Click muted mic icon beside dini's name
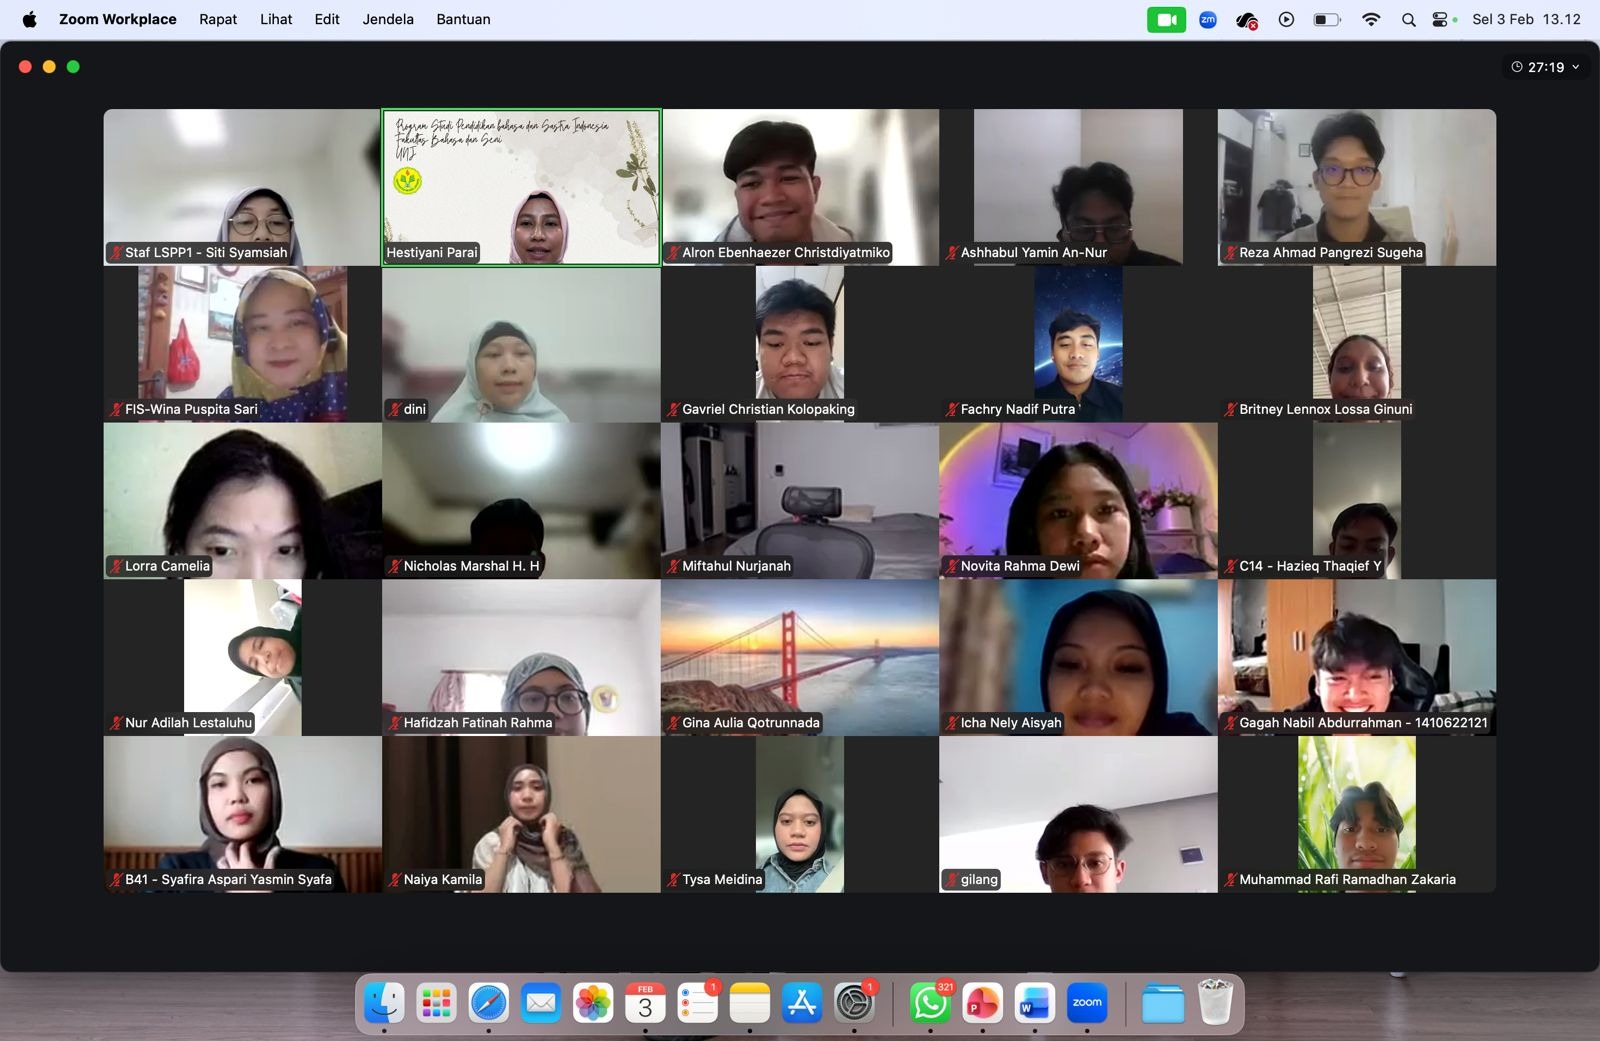The image size is (1600, 1041). 395,409
